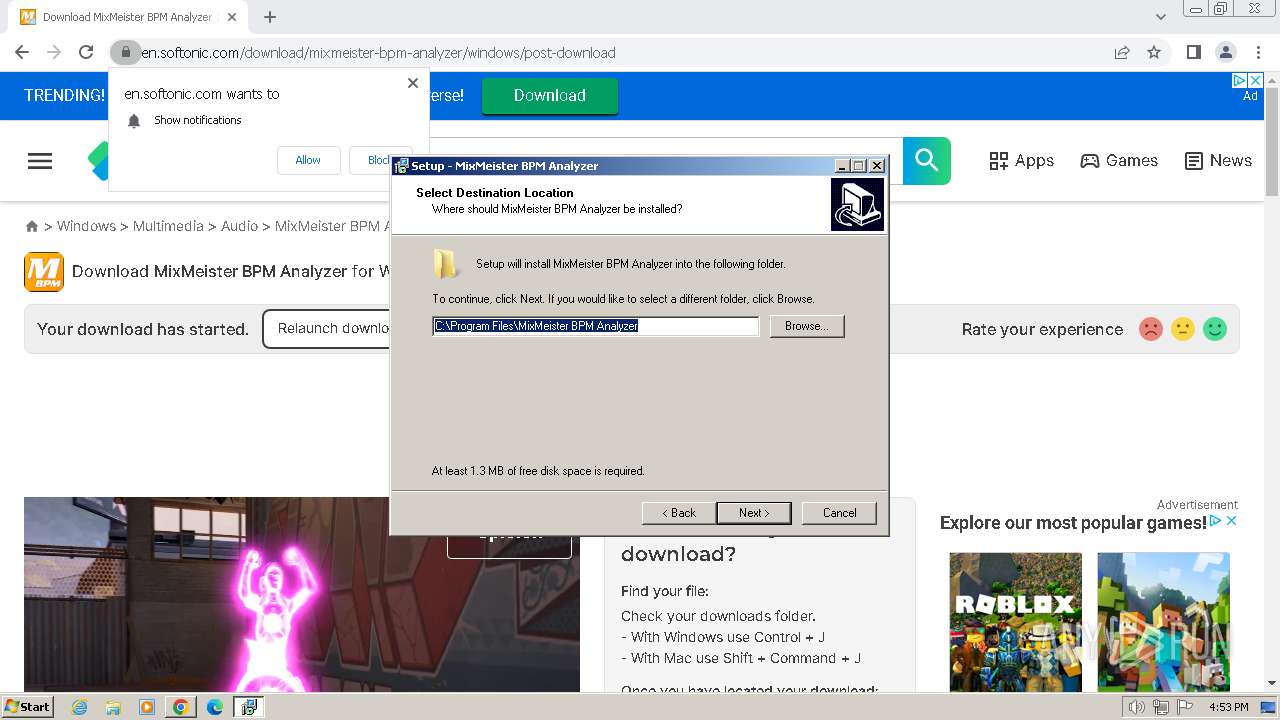Click the MixMeister BPM app logo icon

[44, 272]
